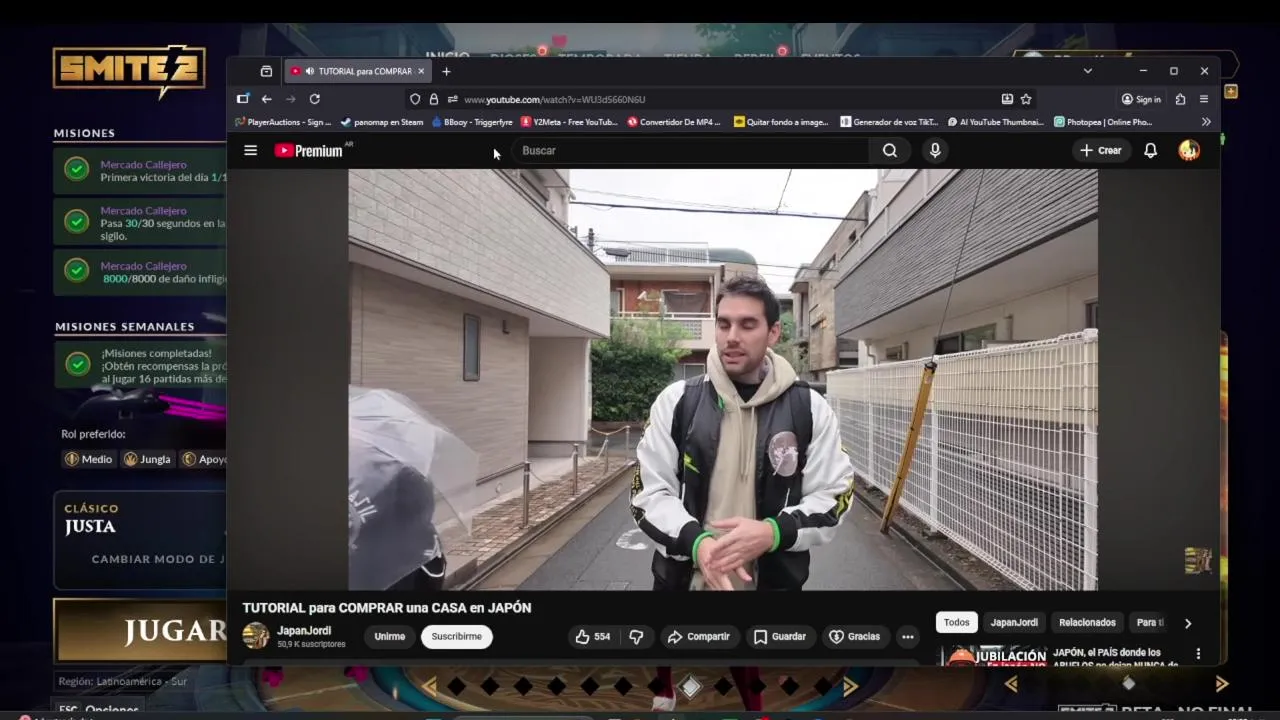Open the AI YouTube Thumbnail bookmark
The width and height of the screenshot is (1280, 720).
tap(995, 122)
